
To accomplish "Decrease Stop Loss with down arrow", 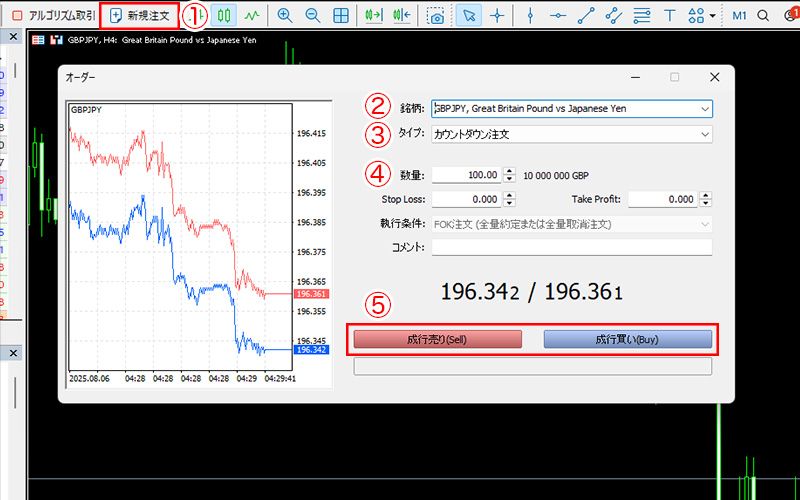I will pos(509,204).
